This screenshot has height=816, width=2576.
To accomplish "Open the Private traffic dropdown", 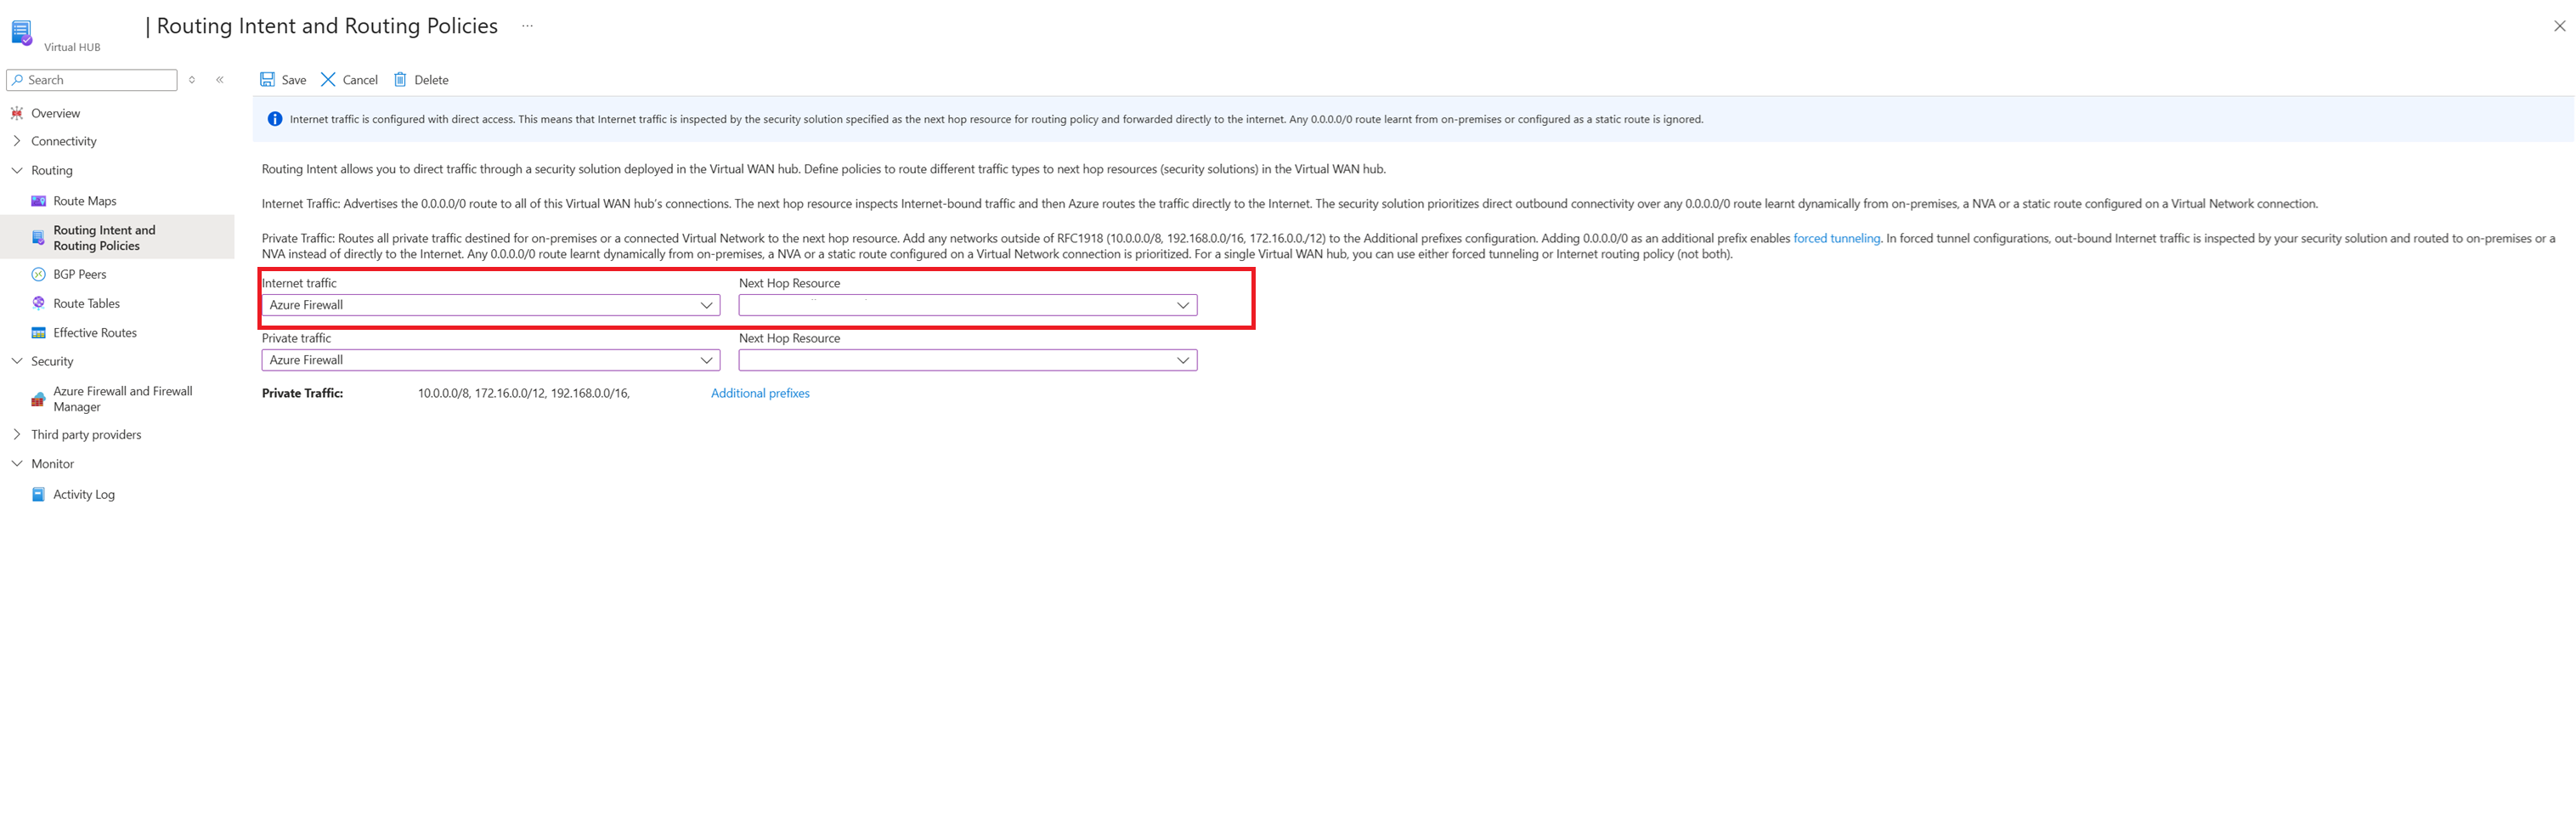I will tap(491, 360).
